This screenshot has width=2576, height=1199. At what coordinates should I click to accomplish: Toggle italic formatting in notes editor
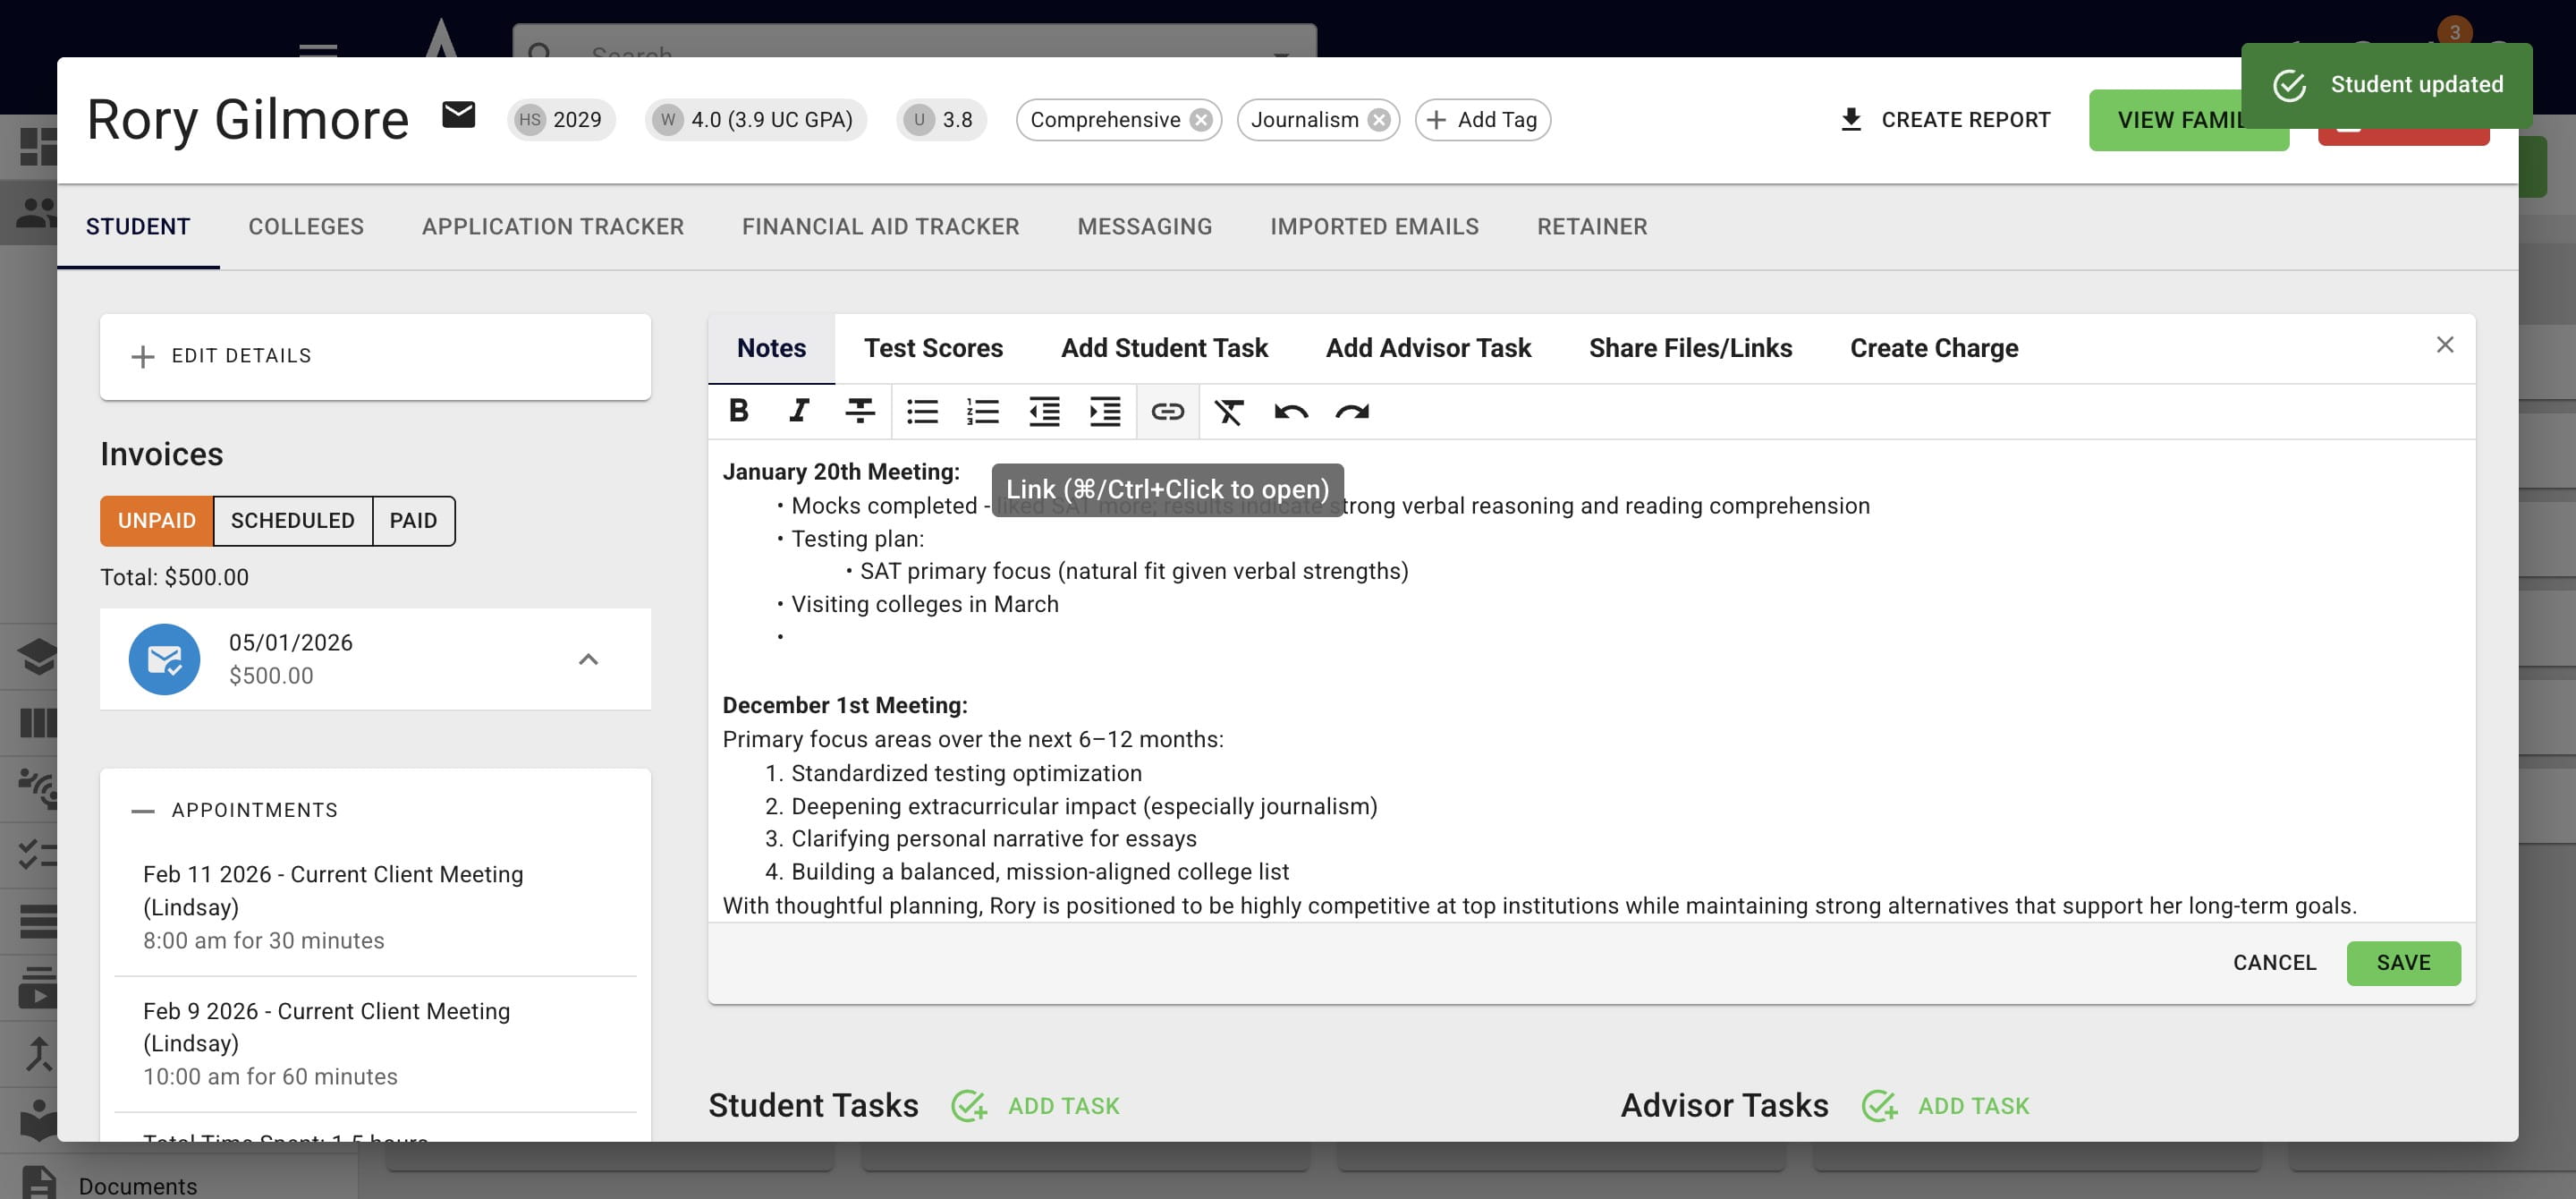tap(799, 411)
